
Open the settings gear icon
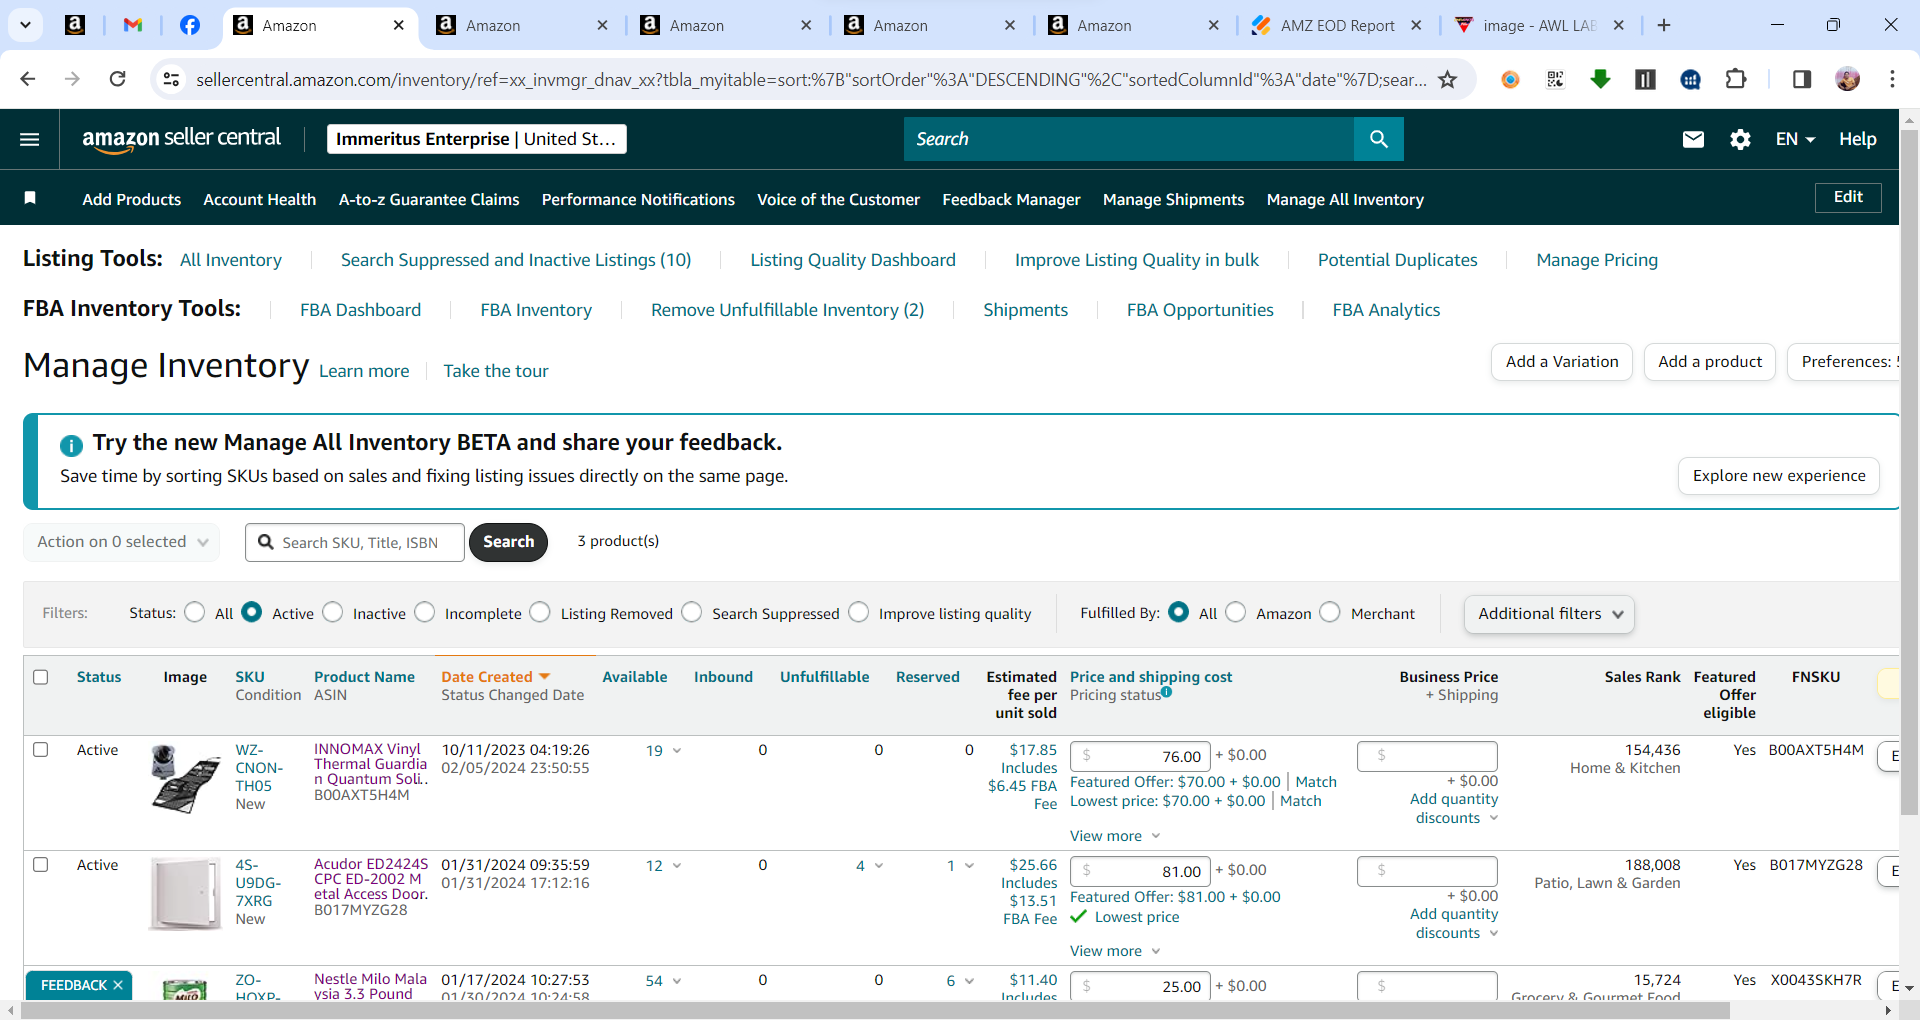pyautogui.click(x=1740, y=139)
